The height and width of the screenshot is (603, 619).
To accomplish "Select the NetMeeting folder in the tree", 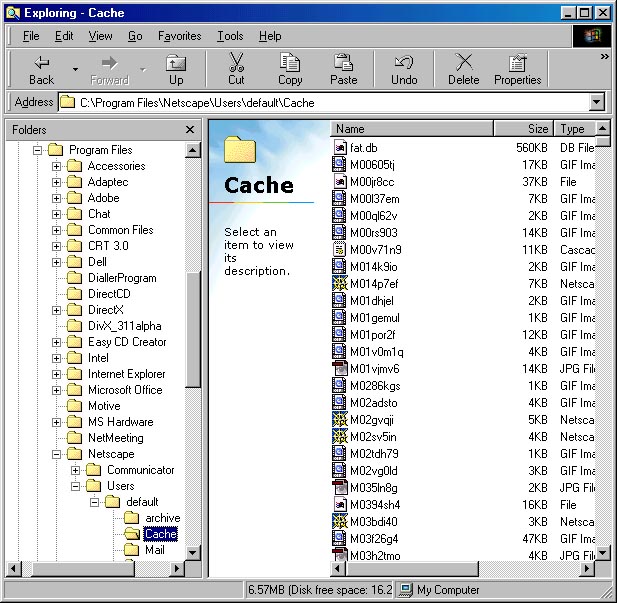I will [x=116, y=438].
